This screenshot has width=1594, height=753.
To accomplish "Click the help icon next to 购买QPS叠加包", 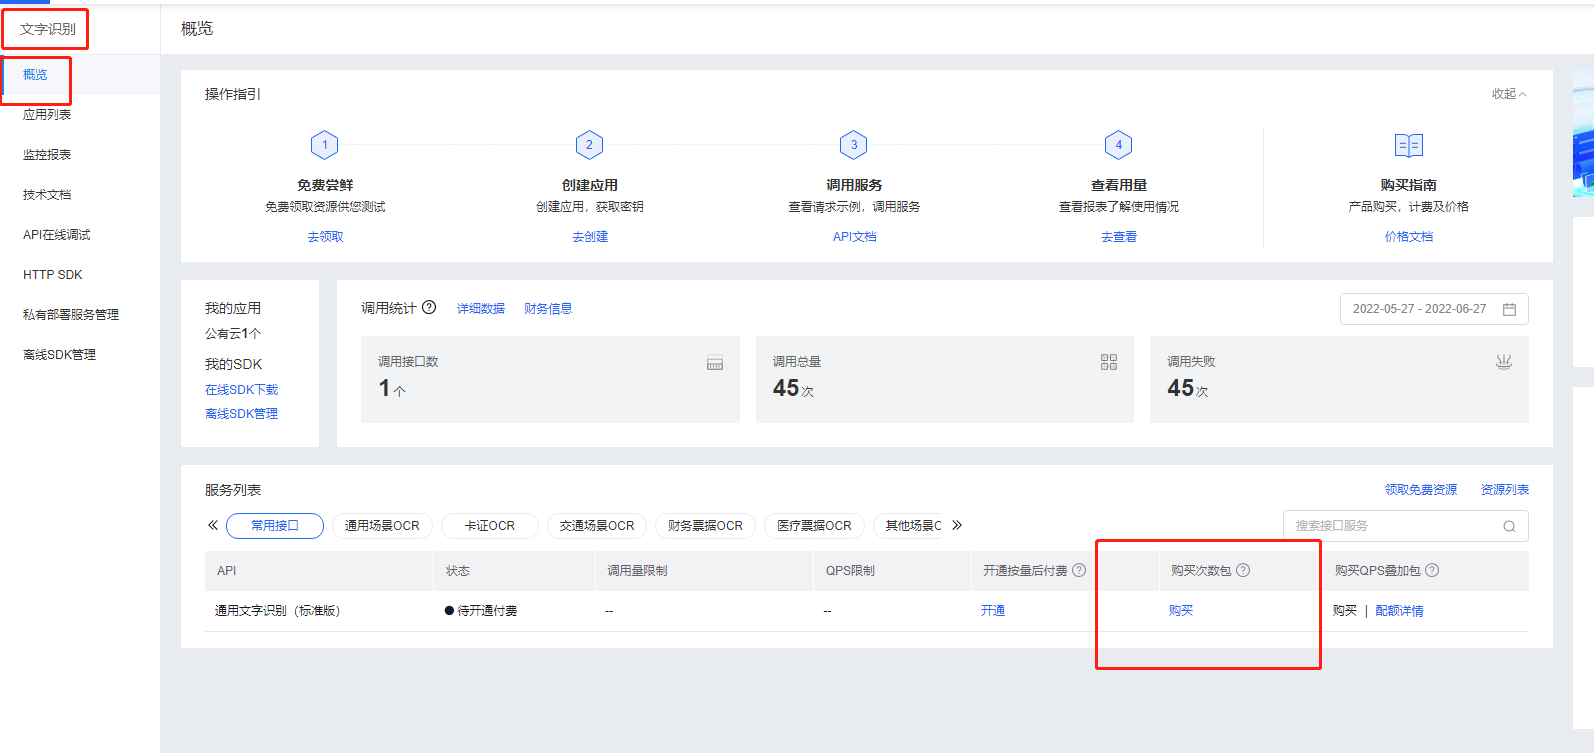I will tap(1432, 570).
